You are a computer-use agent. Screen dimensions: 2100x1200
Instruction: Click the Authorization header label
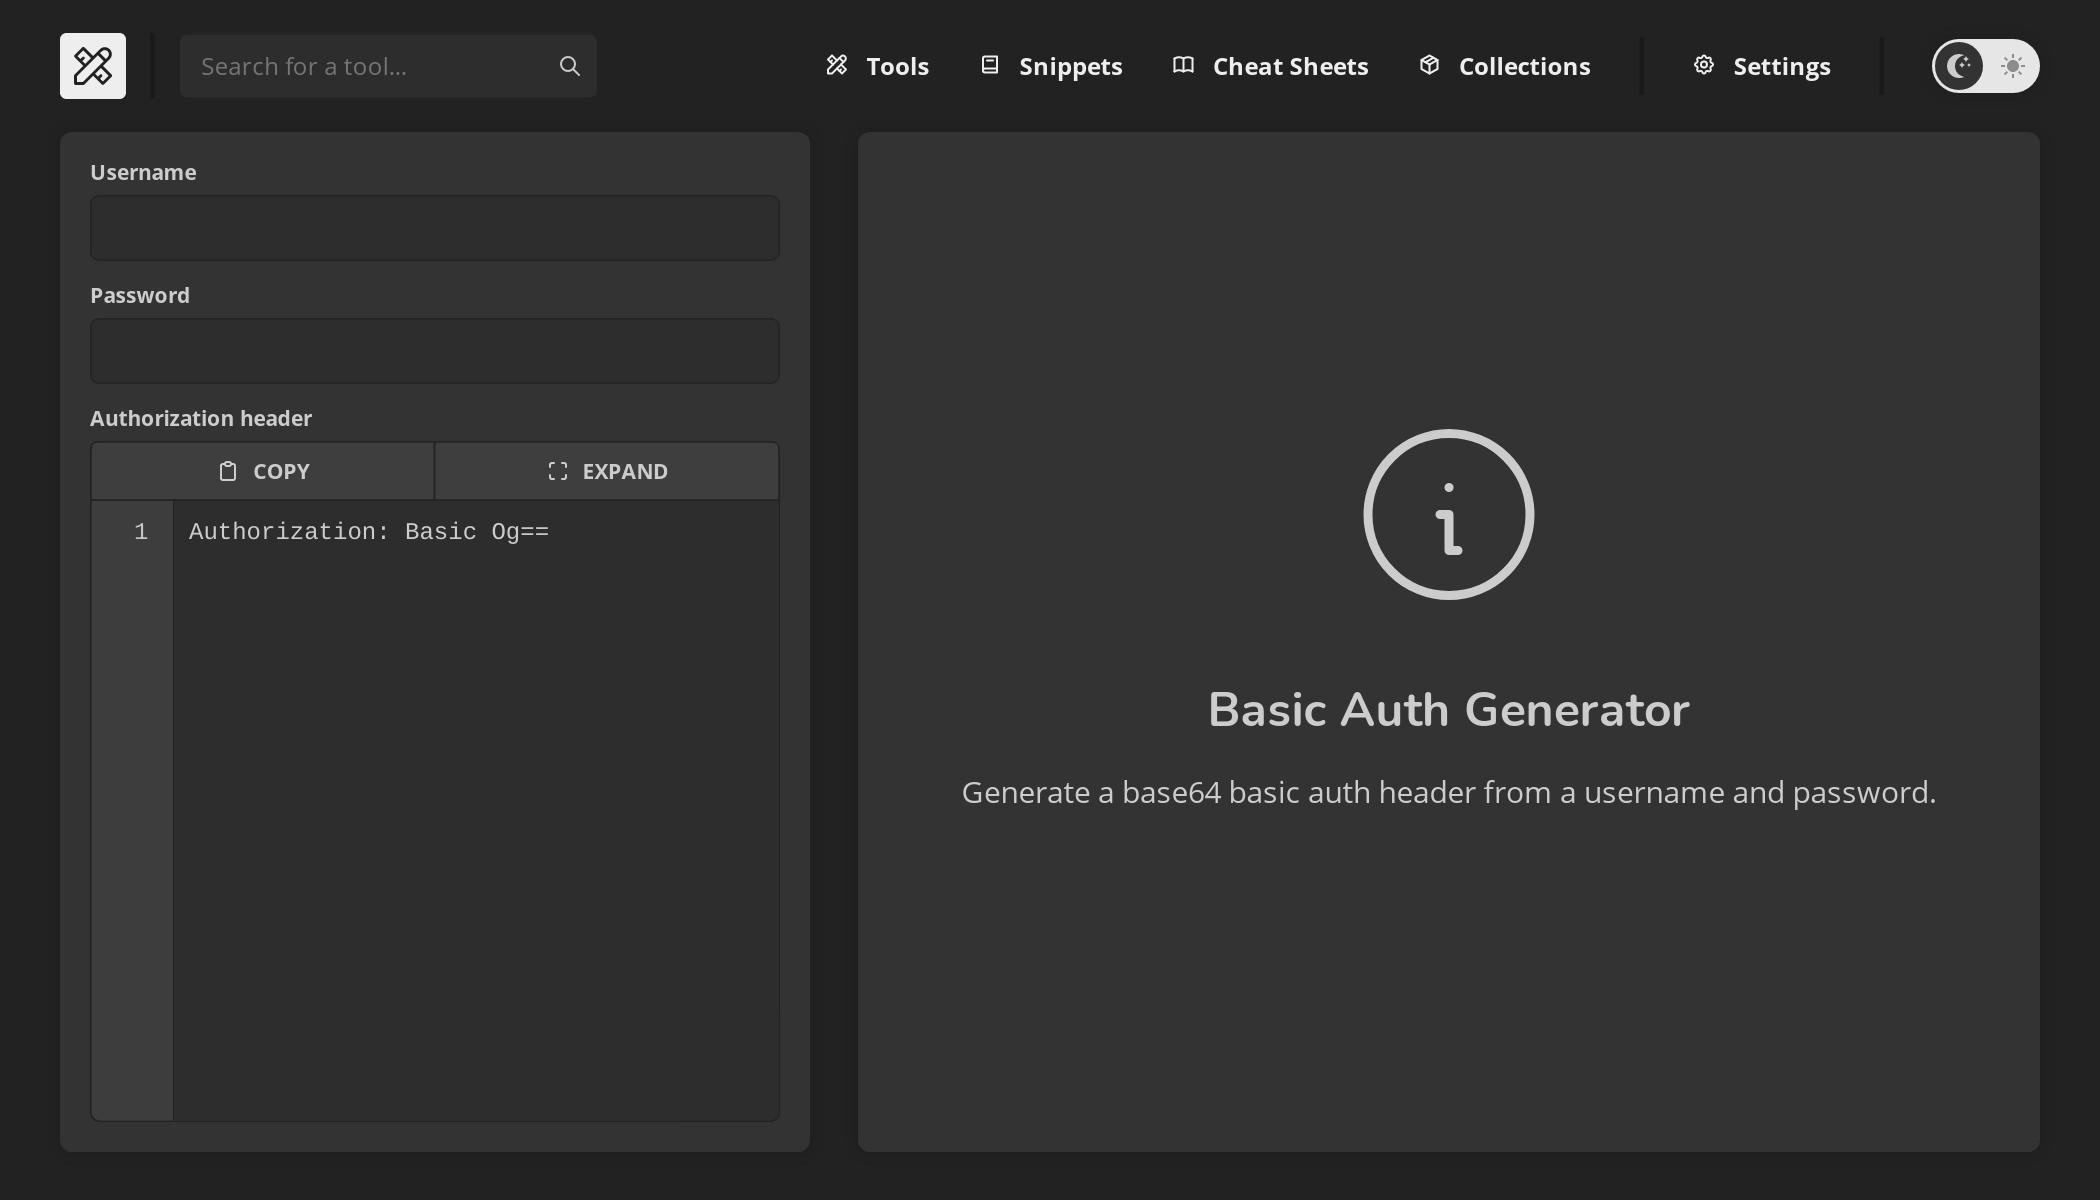pos(201,418)
